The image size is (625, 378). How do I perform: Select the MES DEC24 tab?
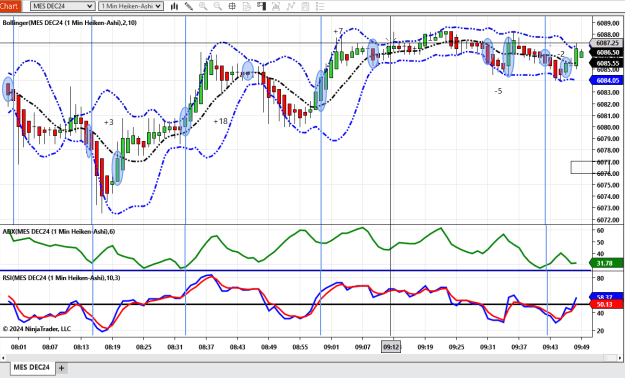[x=31, y=367]
